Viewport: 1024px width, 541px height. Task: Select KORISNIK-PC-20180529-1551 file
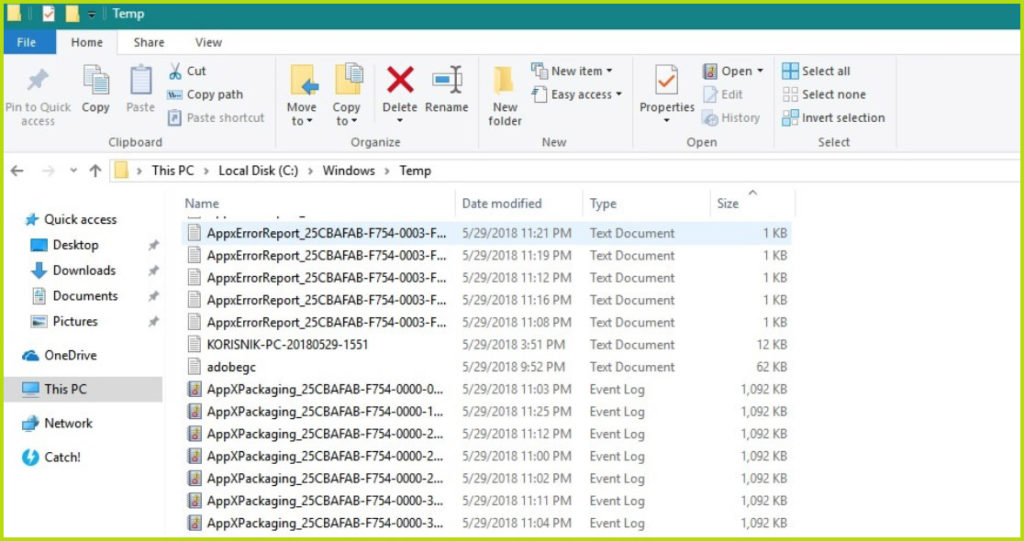[486, 344]
